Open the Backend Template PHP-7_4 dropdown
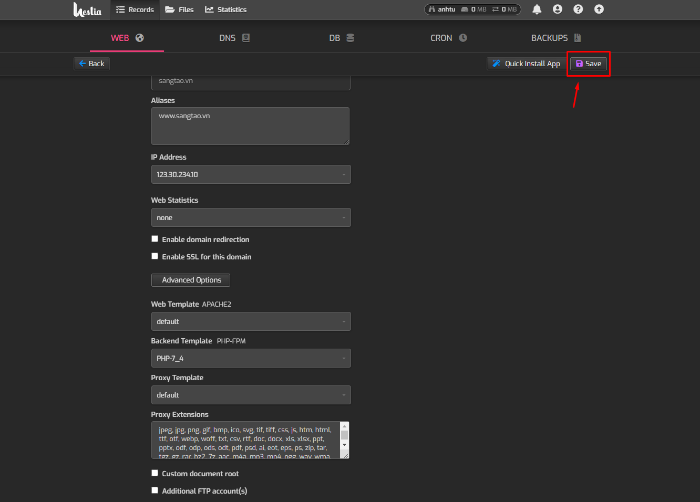The height and width of the screenshot is (502, 700). tap(250, 358)
